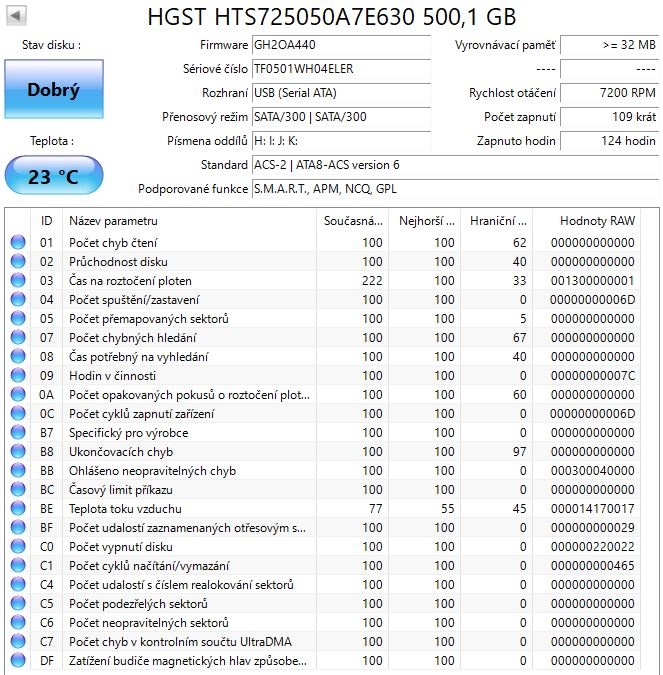The image size is (663, 675).
Task: Select 'Počet vypnutí disku' parameter name
Action: [121, 547]
